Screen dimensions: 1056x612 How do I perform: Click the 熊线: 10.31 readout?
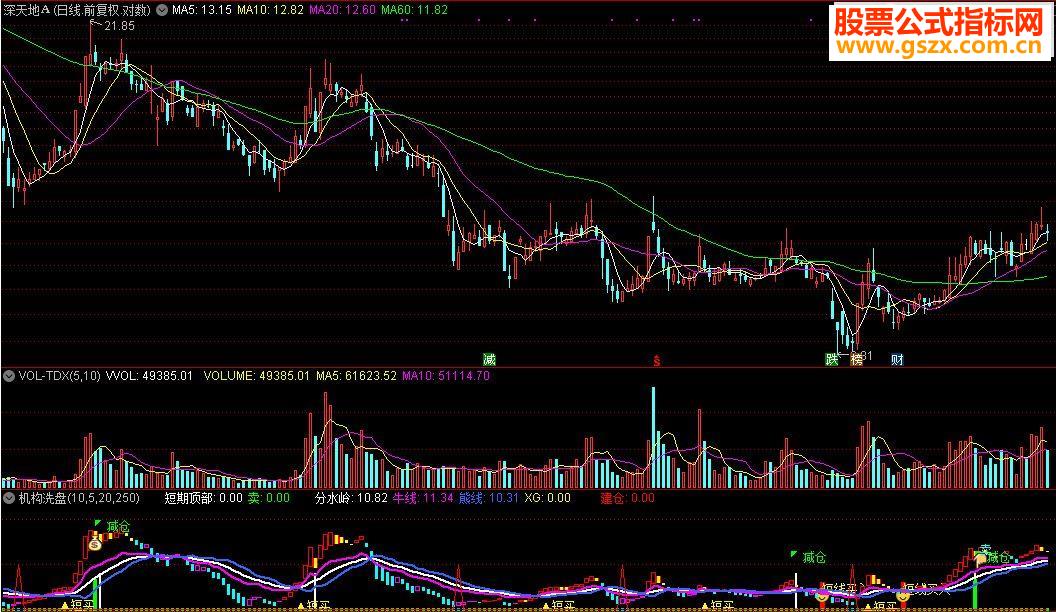point(489,498)
